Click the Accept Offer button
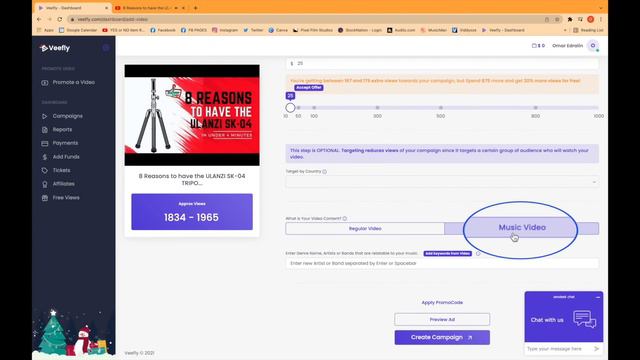 tap(309, 88)
